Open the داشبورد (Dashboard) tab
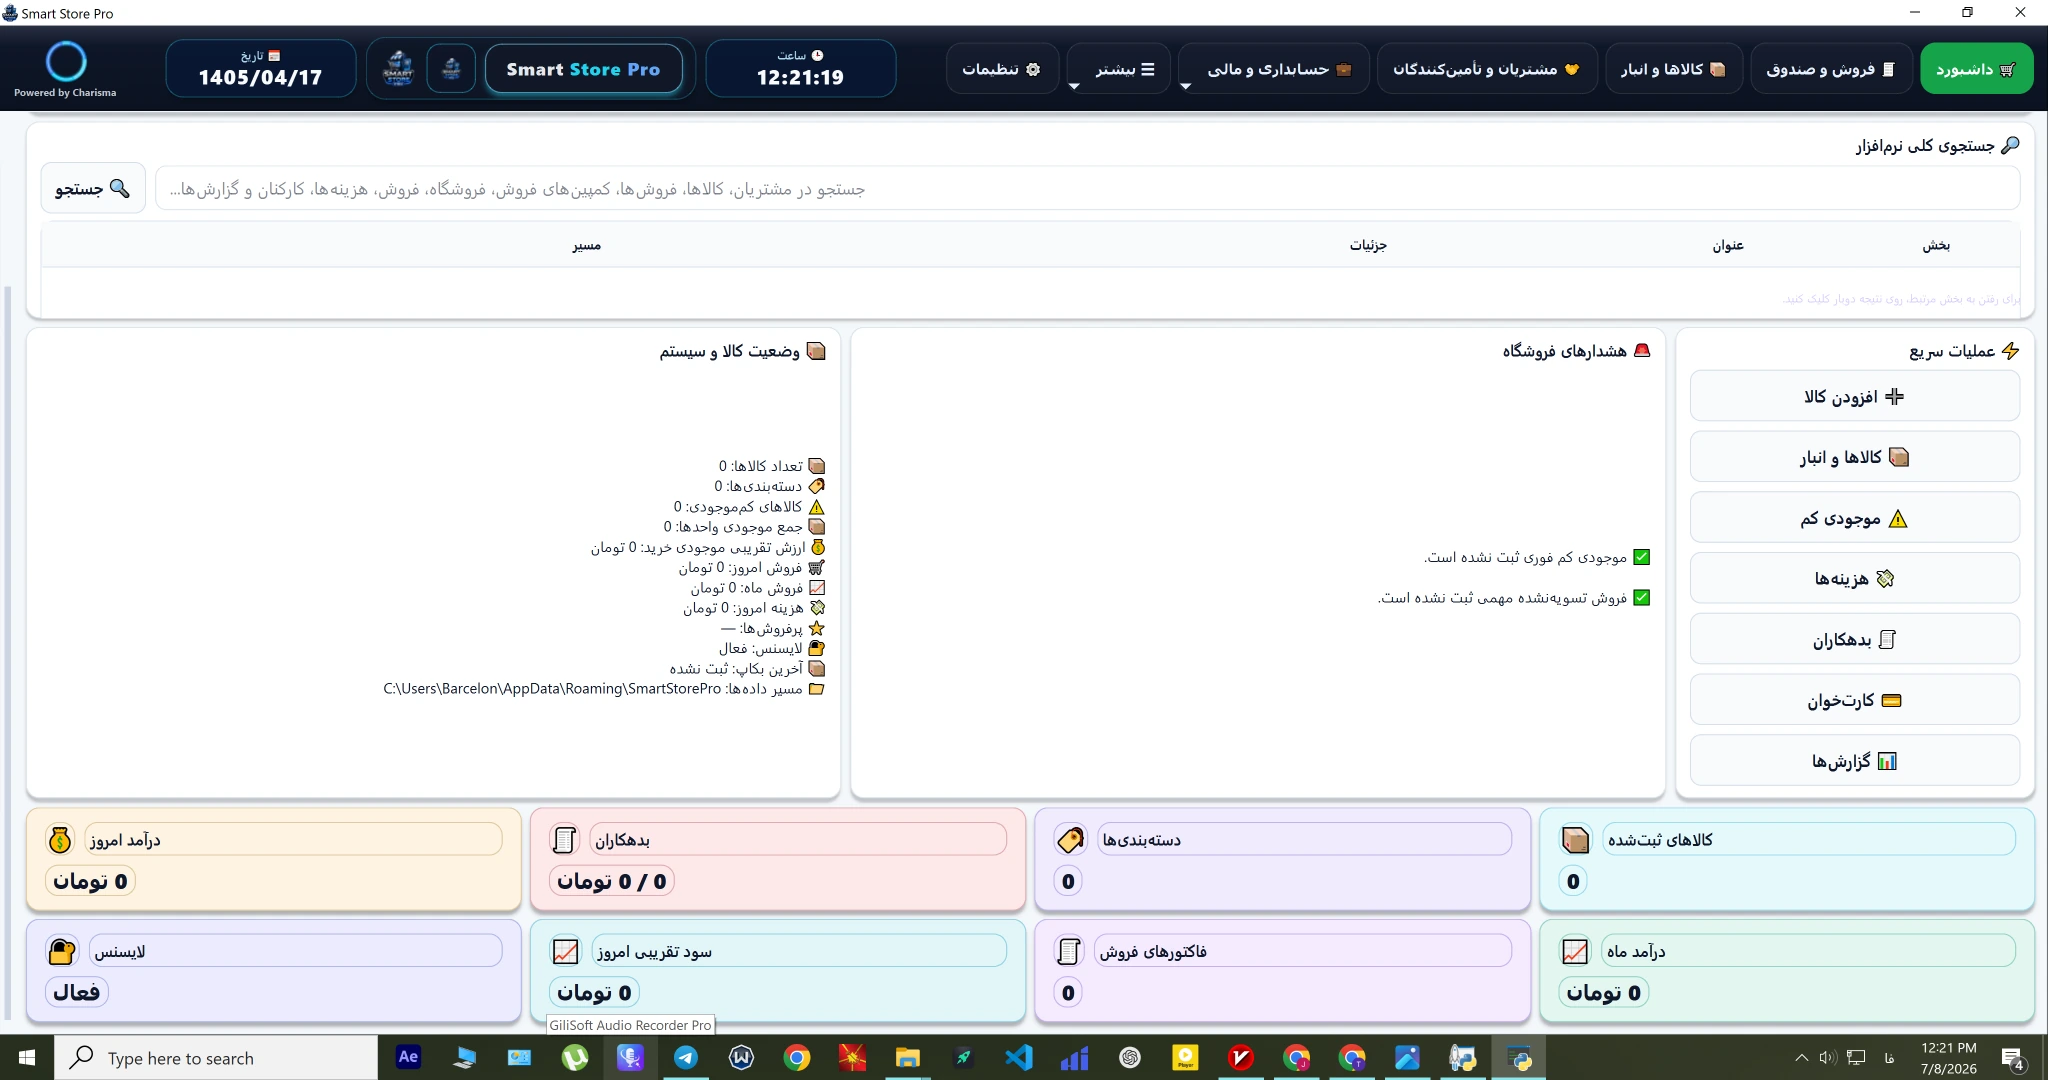 [x=1976, y=69]
